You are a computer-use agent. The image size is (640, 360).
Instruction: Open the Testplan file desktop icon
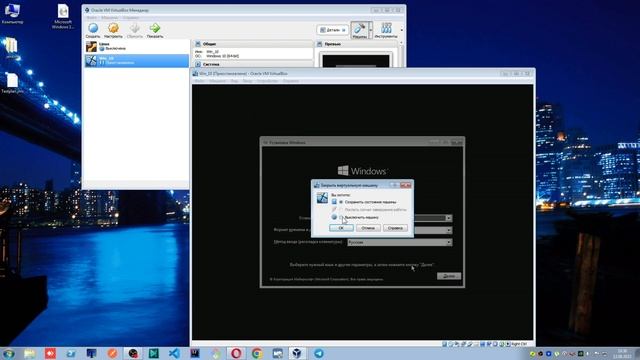12,83
